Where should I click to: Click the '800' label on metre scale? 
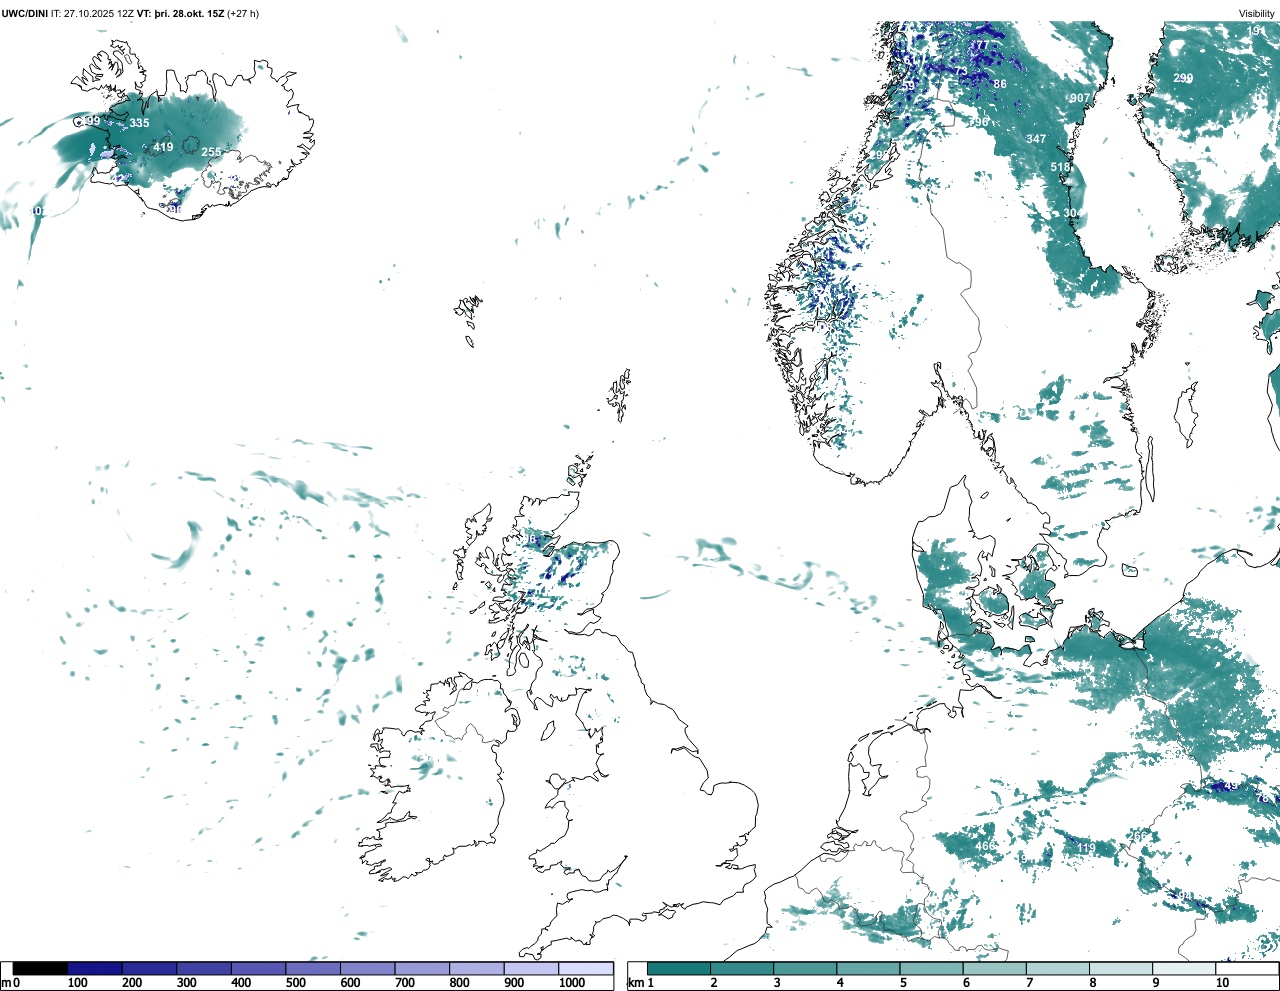coord(459,983)
